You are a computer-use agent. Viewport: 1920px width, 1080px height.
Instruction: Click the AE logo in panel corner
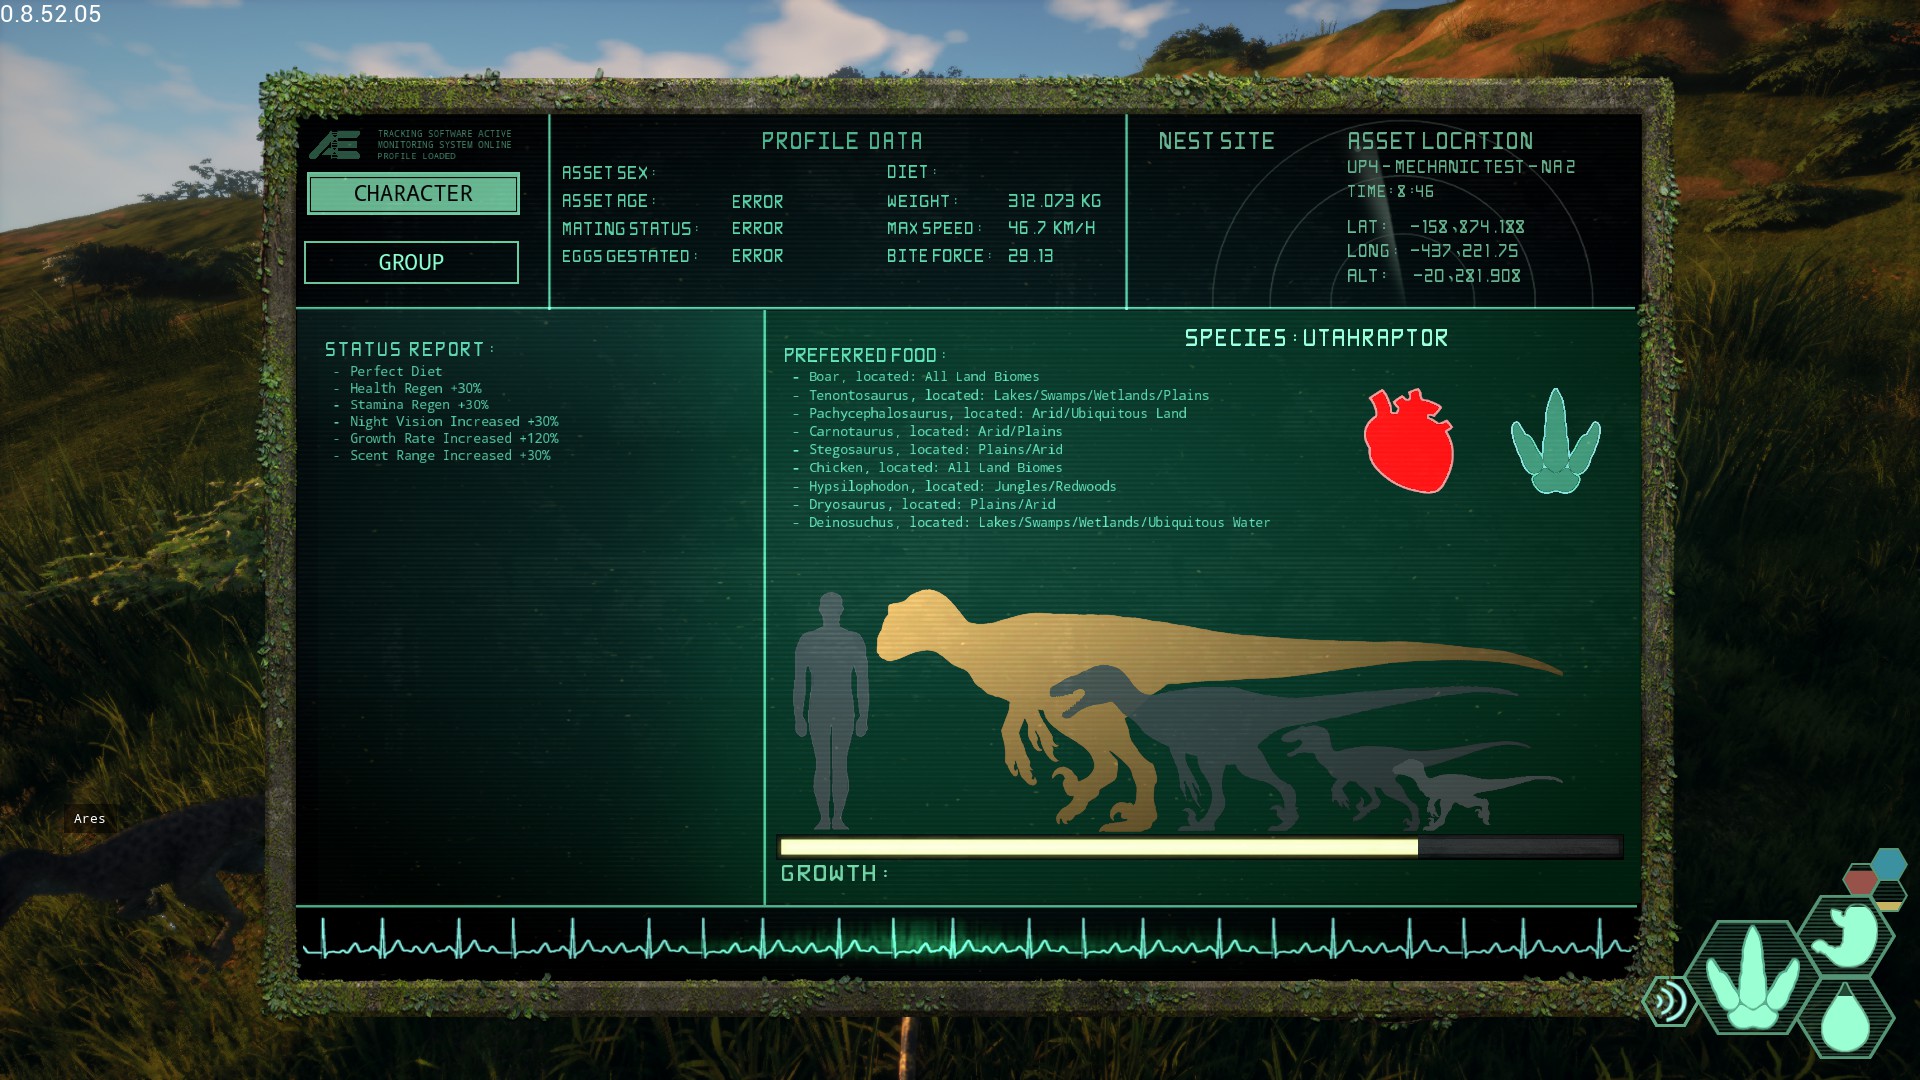(334, 145)
